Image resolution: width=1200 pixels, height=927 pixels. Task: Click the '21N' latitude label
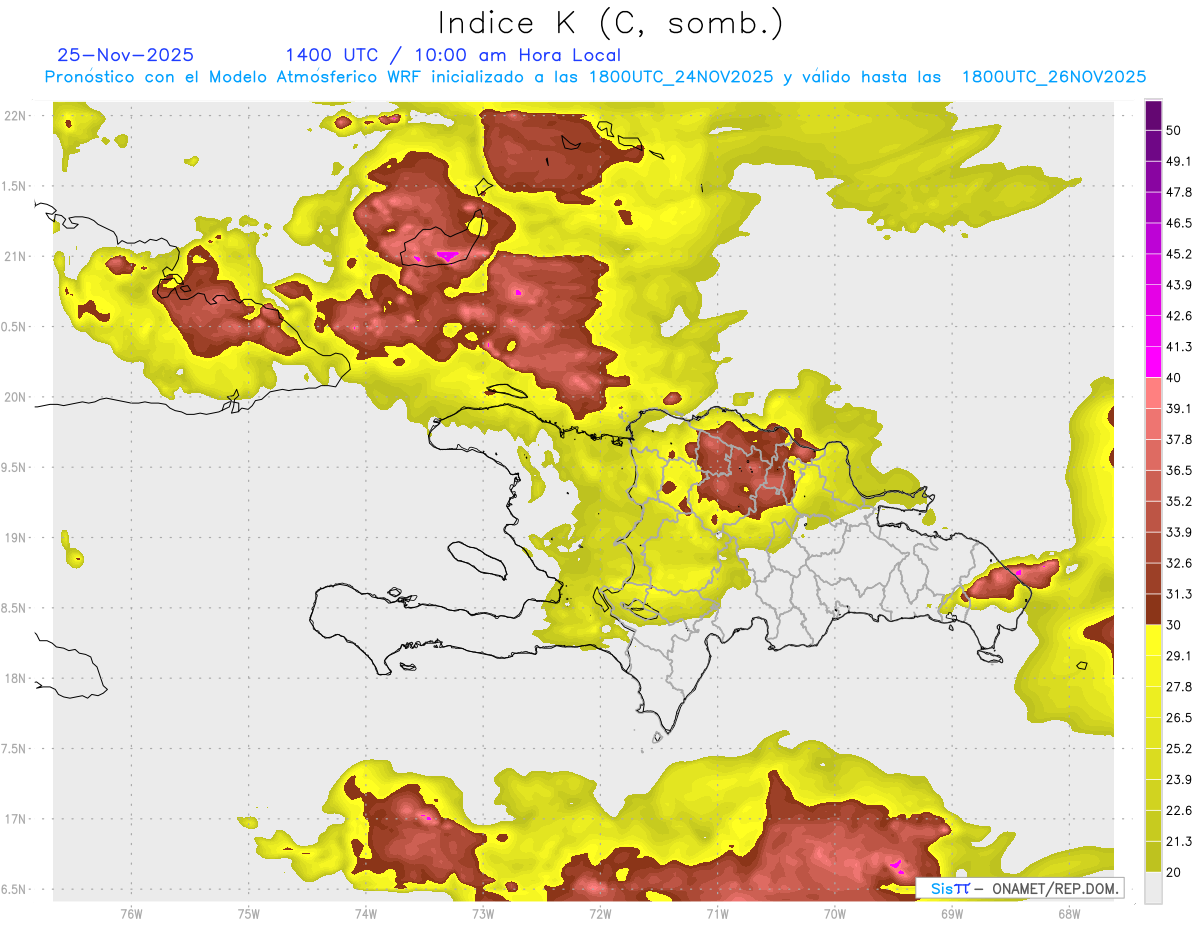pyautogui.click(x=17, y=256)
